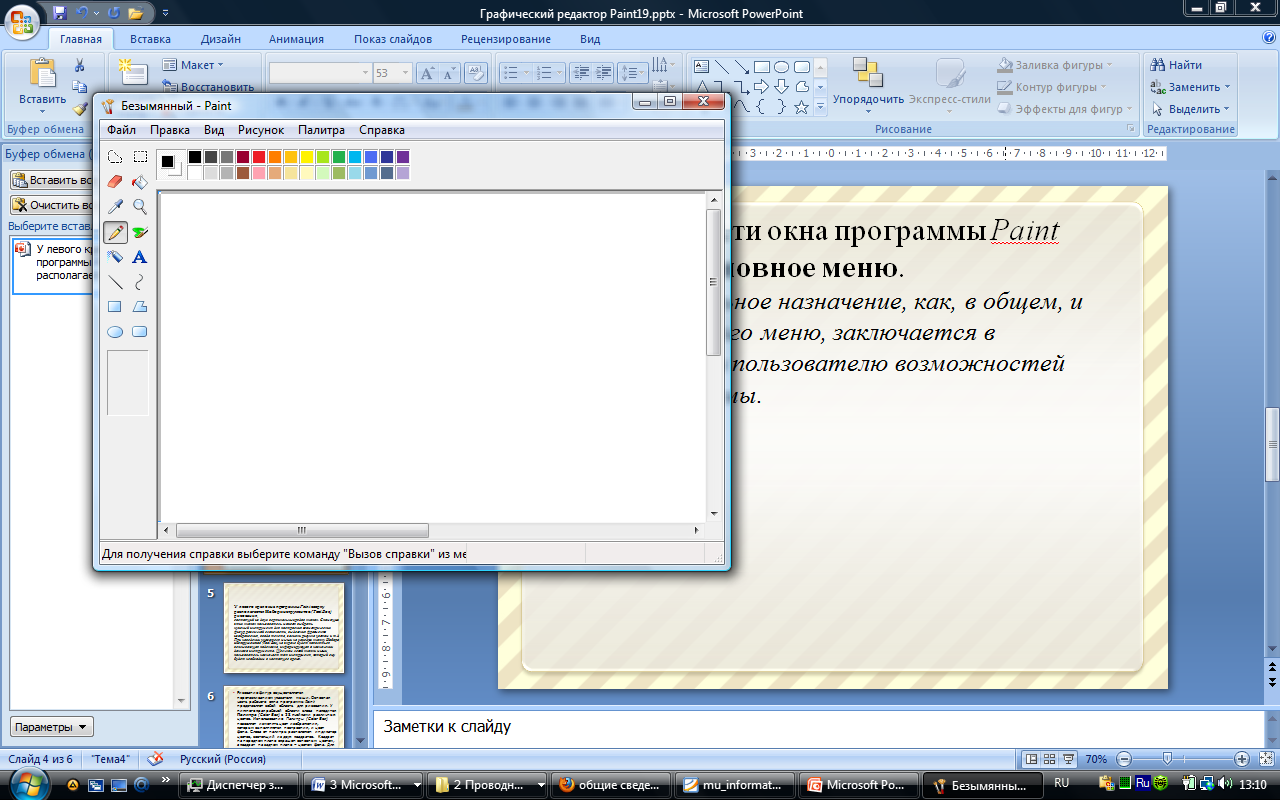This screenshot has width=1280, height=800.
Task: Click the Экспресс-стили button
Action: [x=949, y=83]
